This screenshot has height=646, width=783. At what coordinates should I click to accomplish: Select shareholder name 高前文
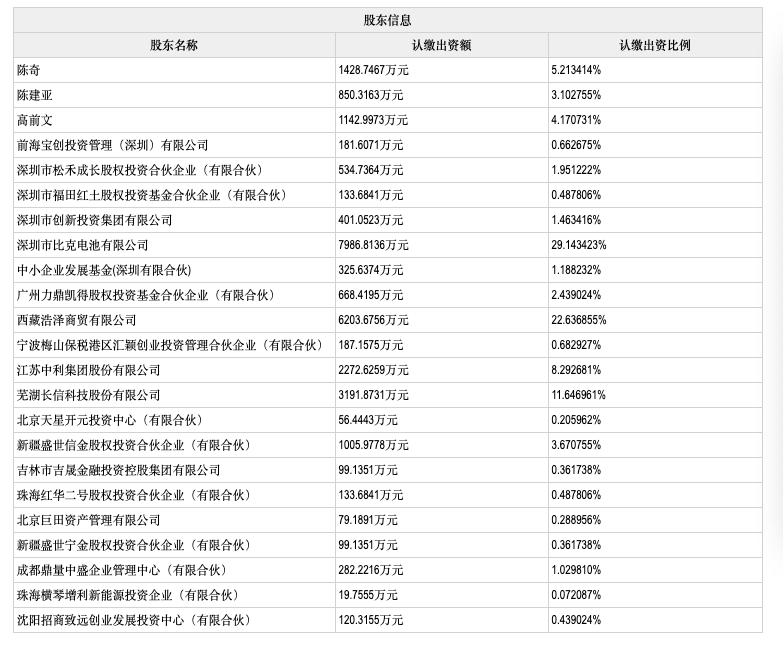tap(34, 120)
